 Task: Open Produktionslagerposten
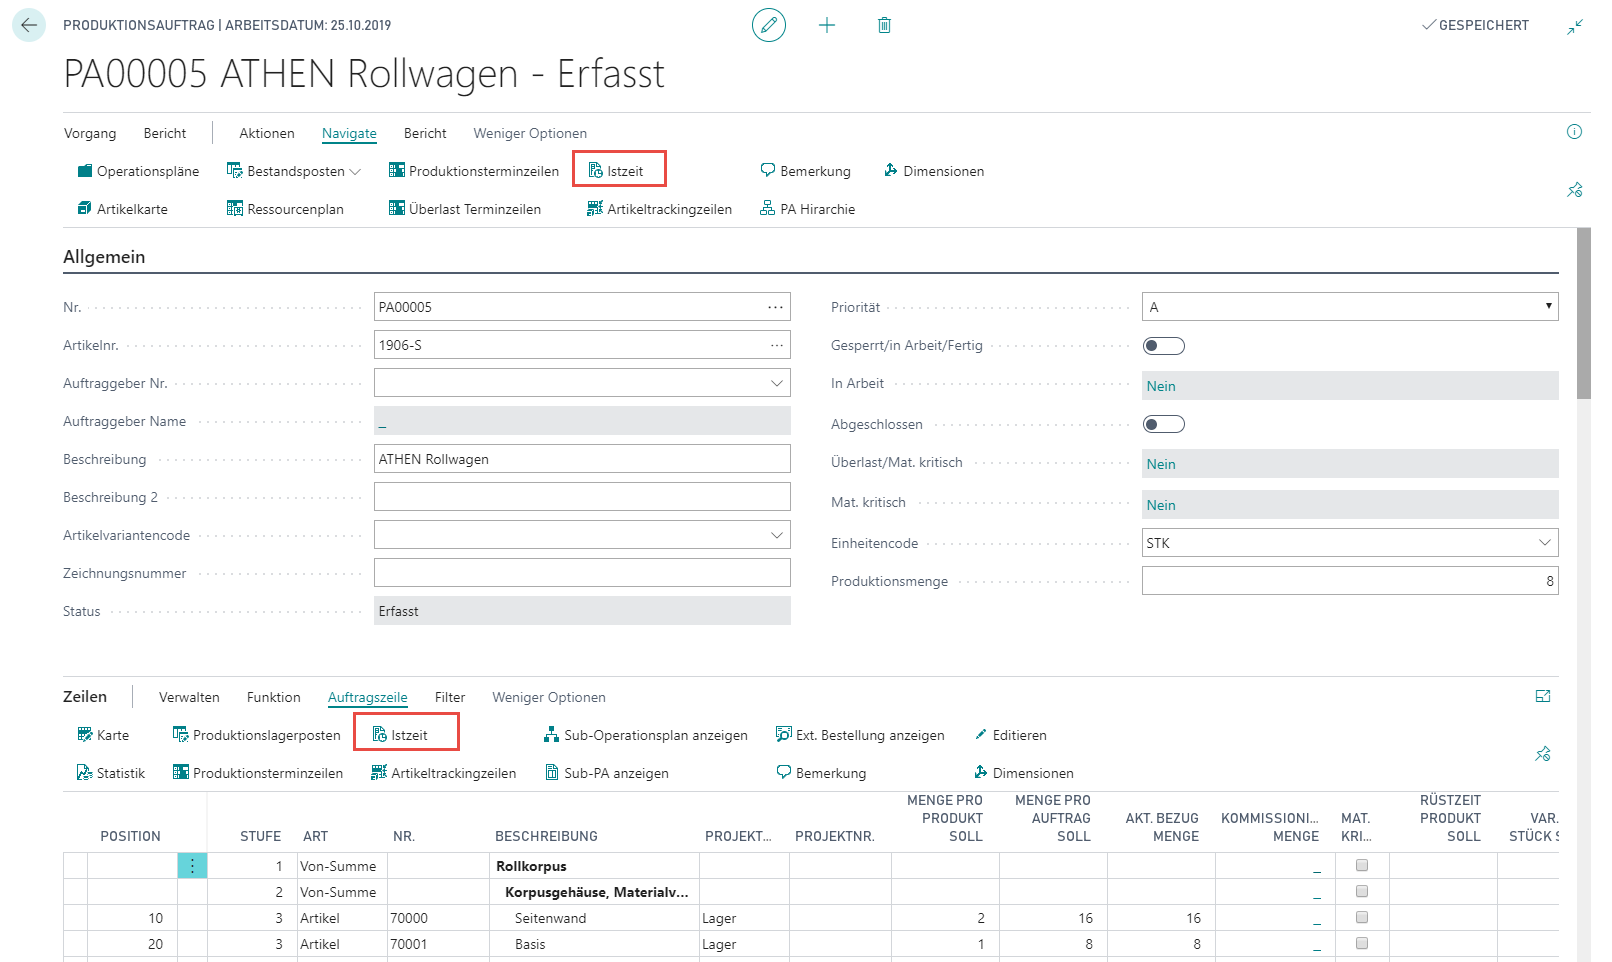pyautogui.click(x=257, y=735)
